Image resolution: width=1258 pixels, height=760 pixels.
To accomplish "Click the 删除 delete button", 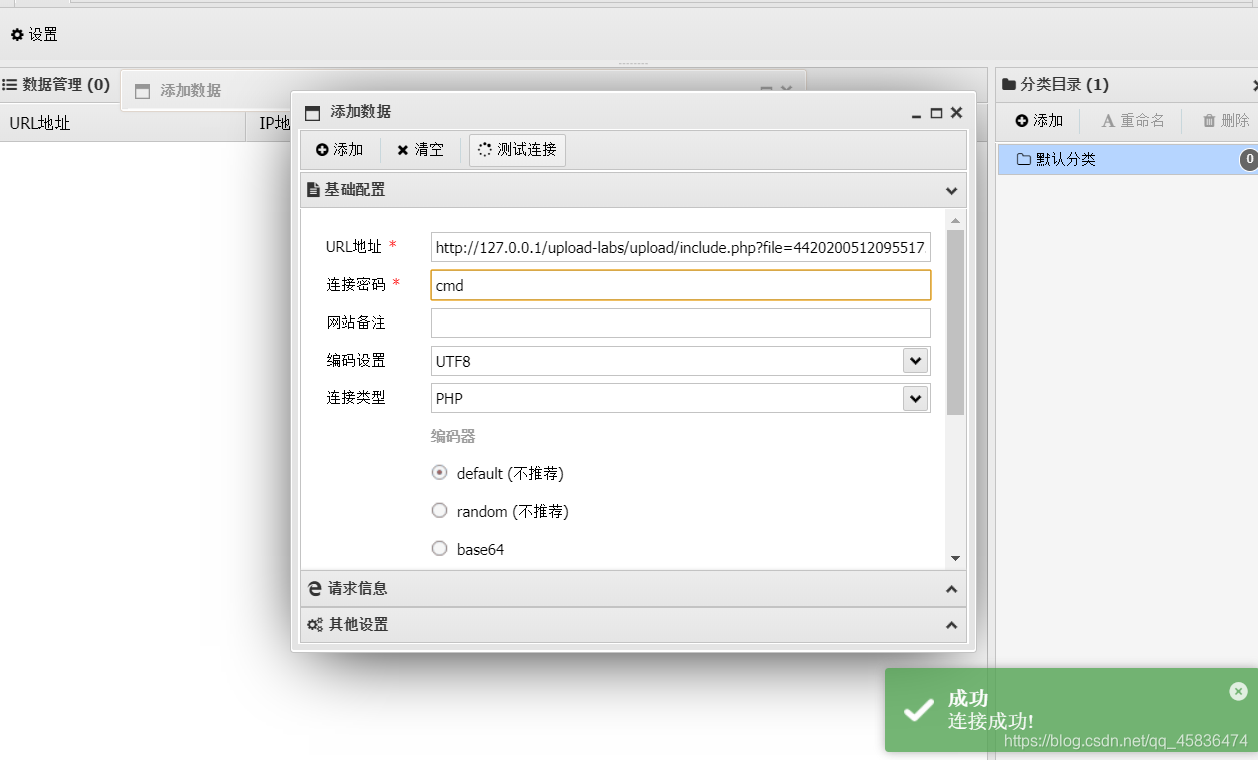I will click(x=1226, y=121).
